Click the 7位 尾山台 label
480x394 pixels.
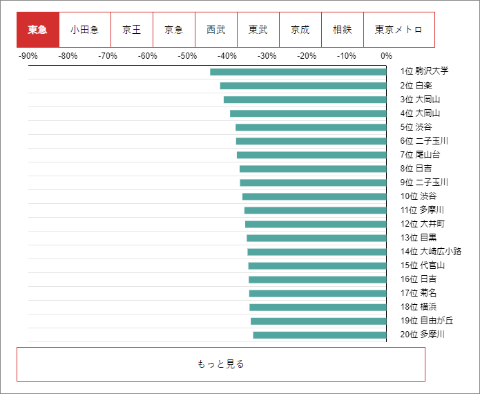(x=420, y=155)
